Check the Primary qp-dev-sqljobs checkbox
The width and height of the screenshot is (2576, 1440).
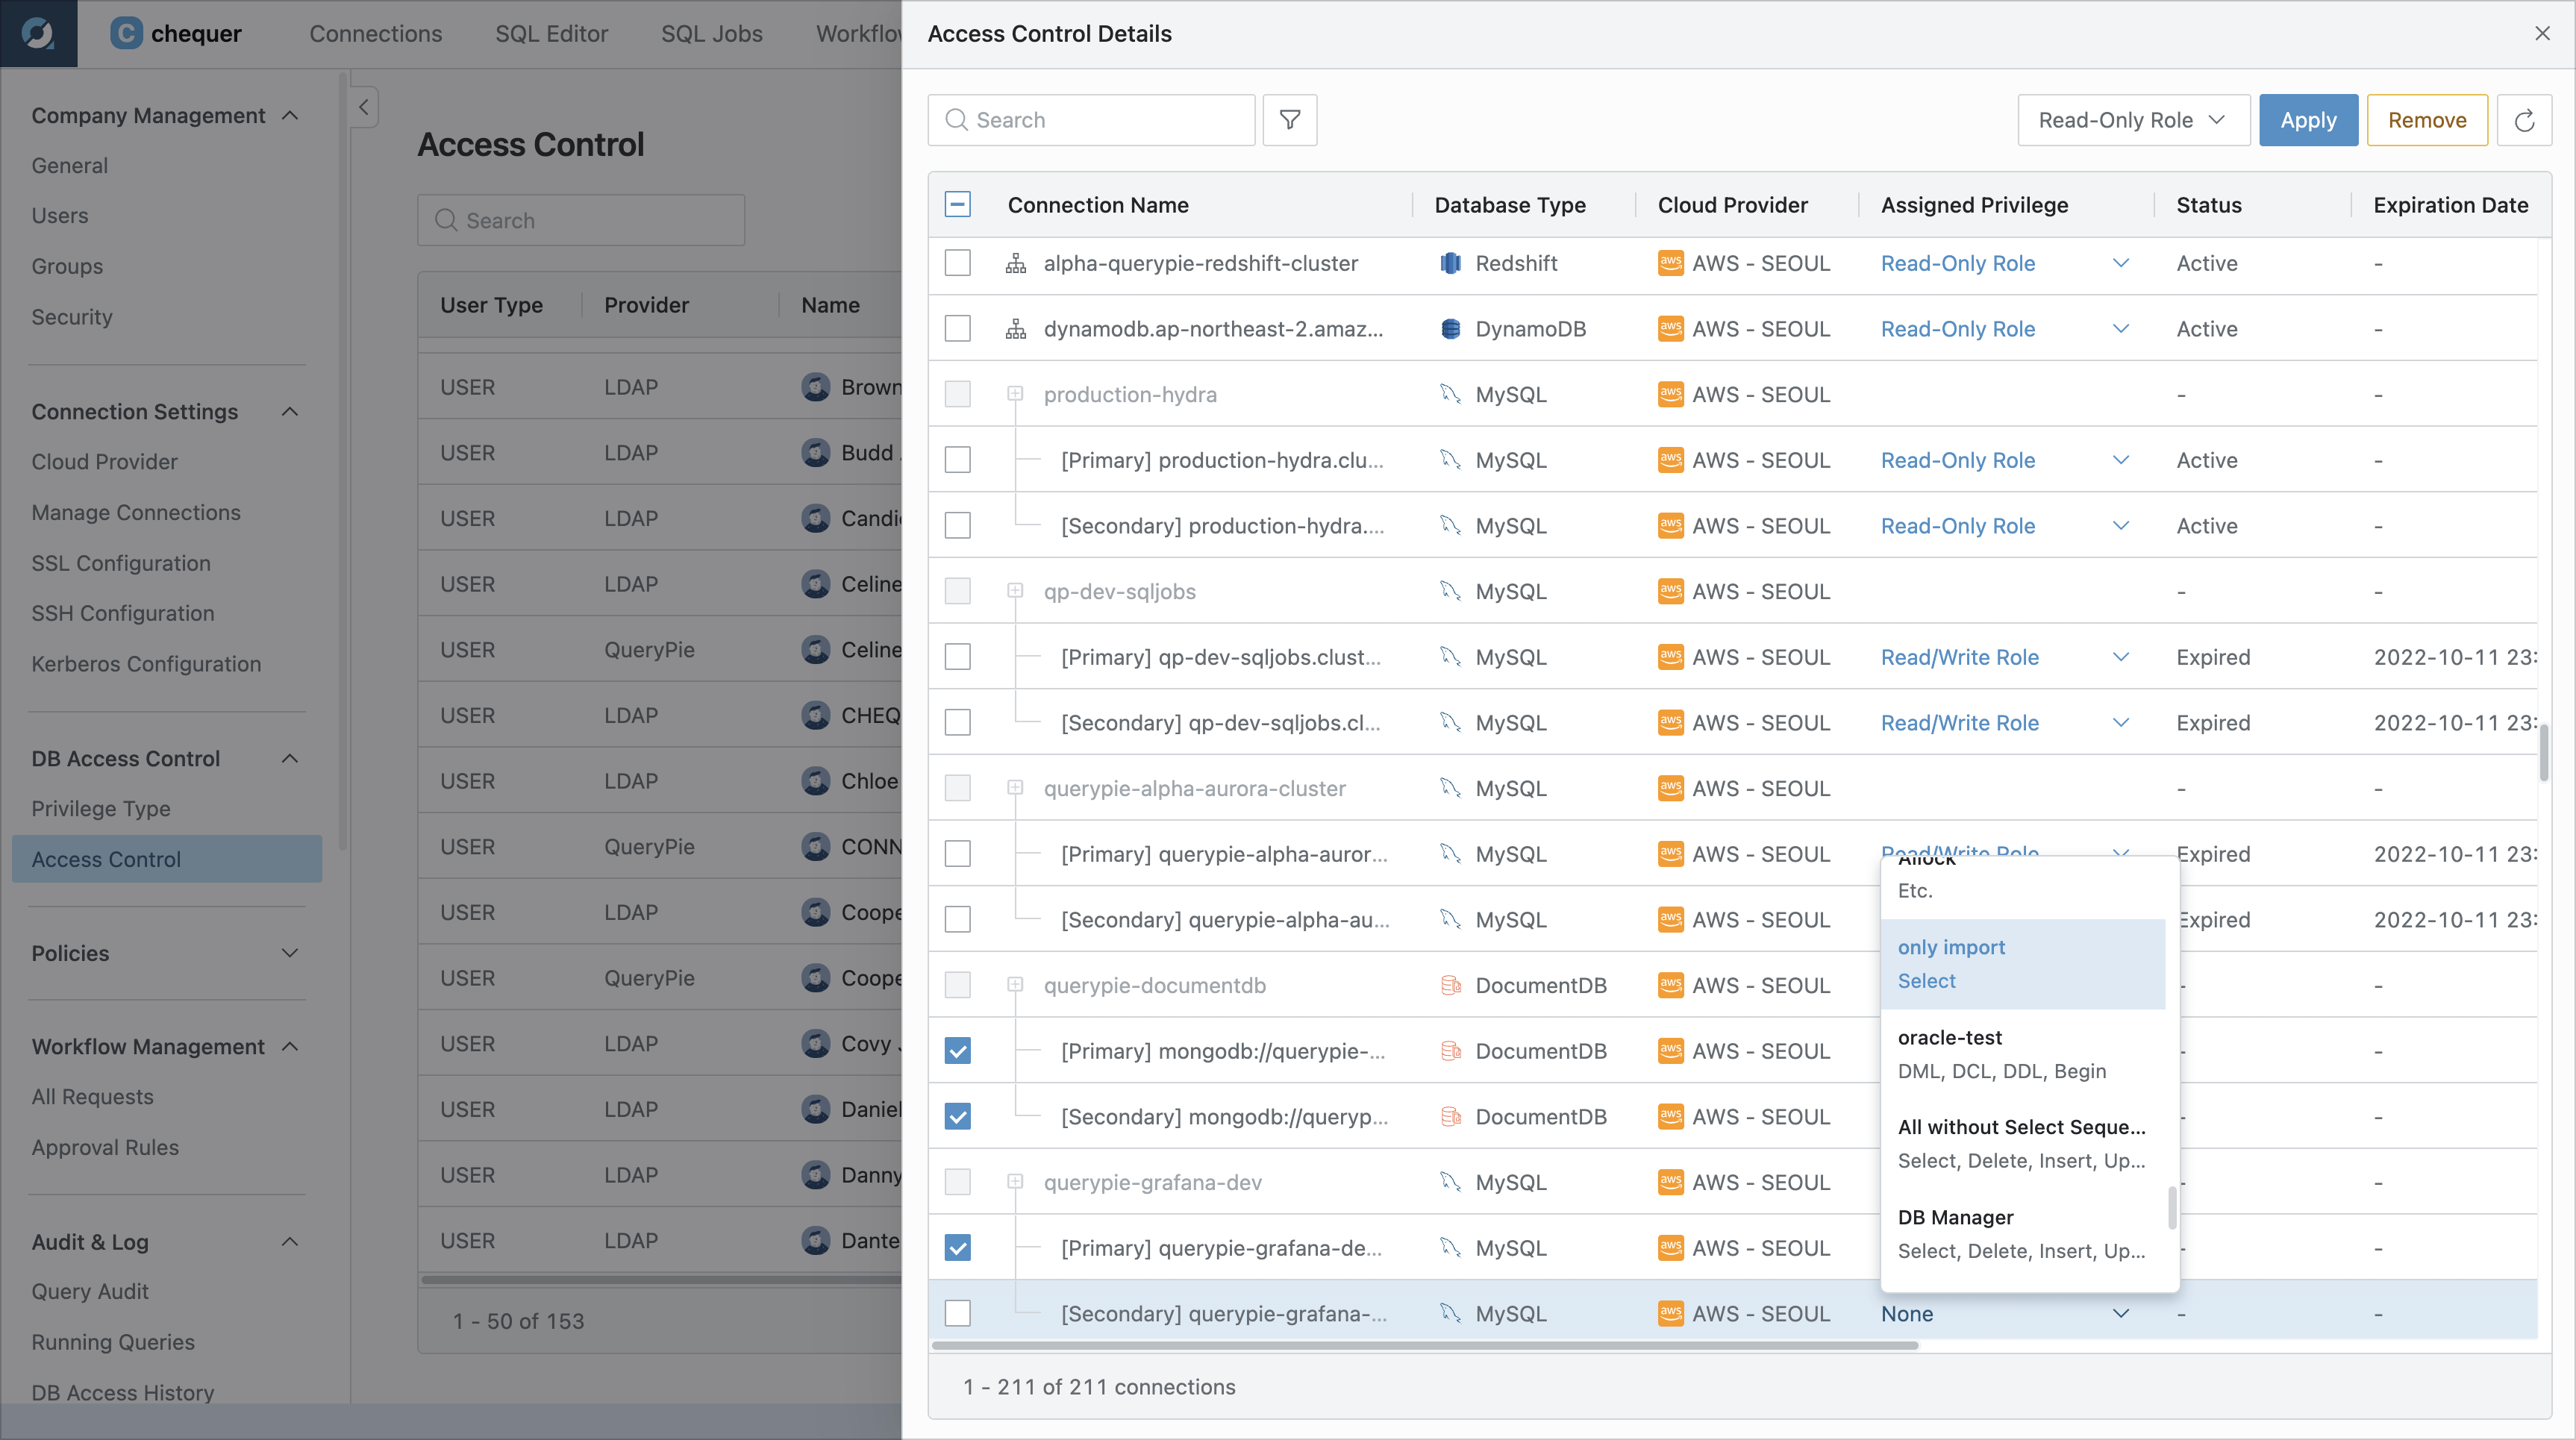[957, 657]
